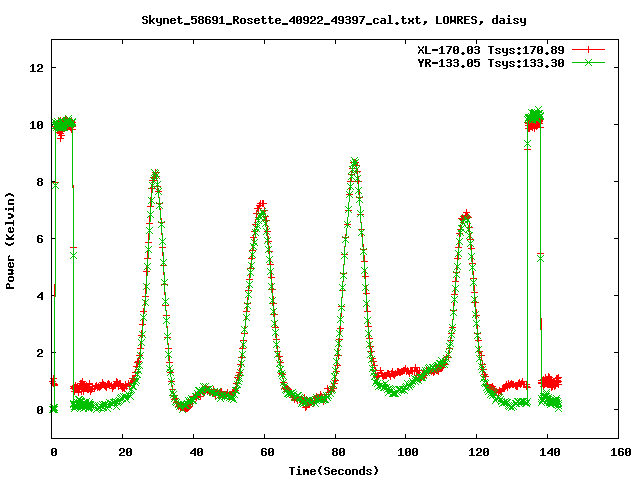Click the fourth peak apex near 117 seconds
Image resolution: width=640 pixels, height=480 pixels.
(x=466, y=215)
